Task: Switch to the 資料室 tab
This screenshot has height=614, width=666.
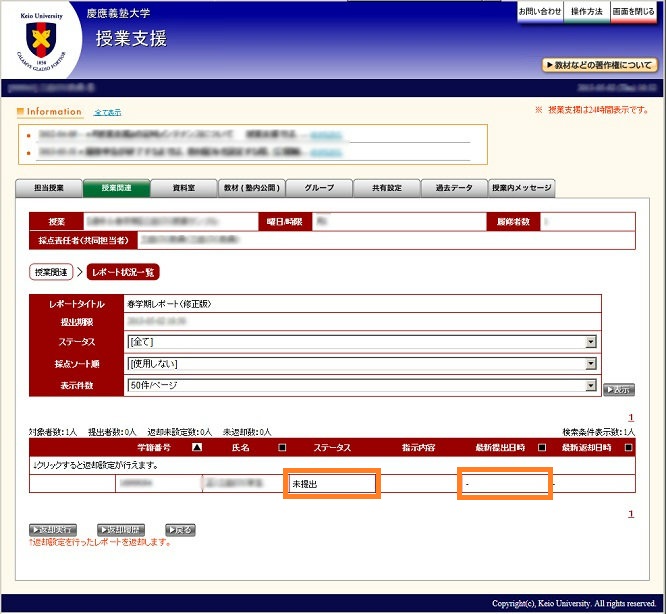Action: (x=183, y=187)
